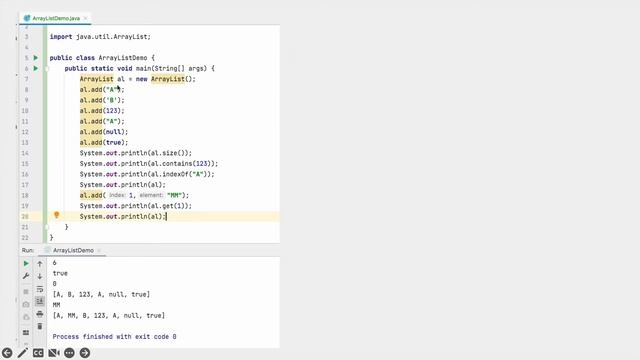Click the fold end marker on line 21
Viewport: 640px width, 360px height.
click(47, 227)
